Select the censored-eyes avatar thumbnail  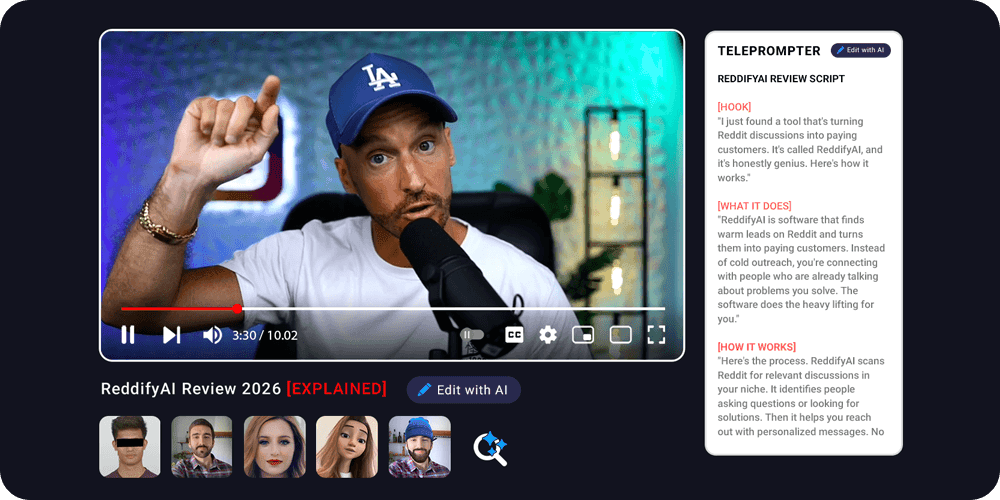coord(130,446)
